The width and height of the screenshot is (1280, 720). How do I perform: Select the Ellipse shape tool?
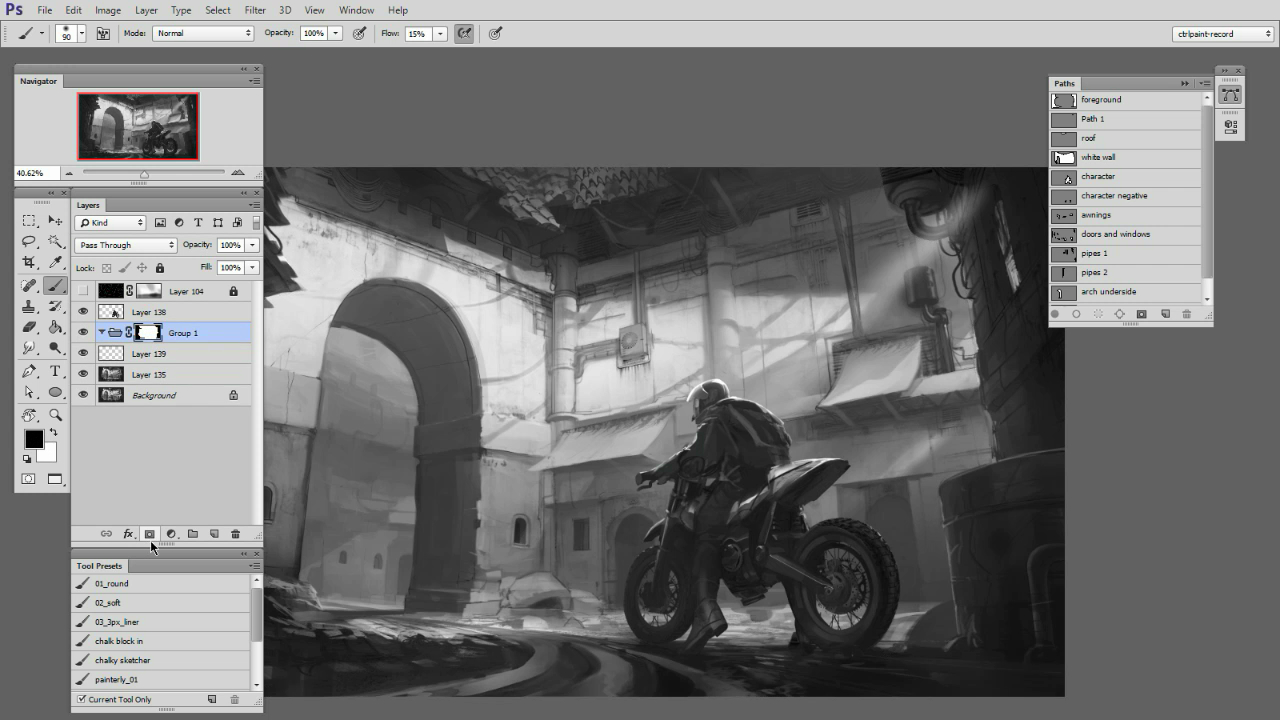(x=56, y=393)
